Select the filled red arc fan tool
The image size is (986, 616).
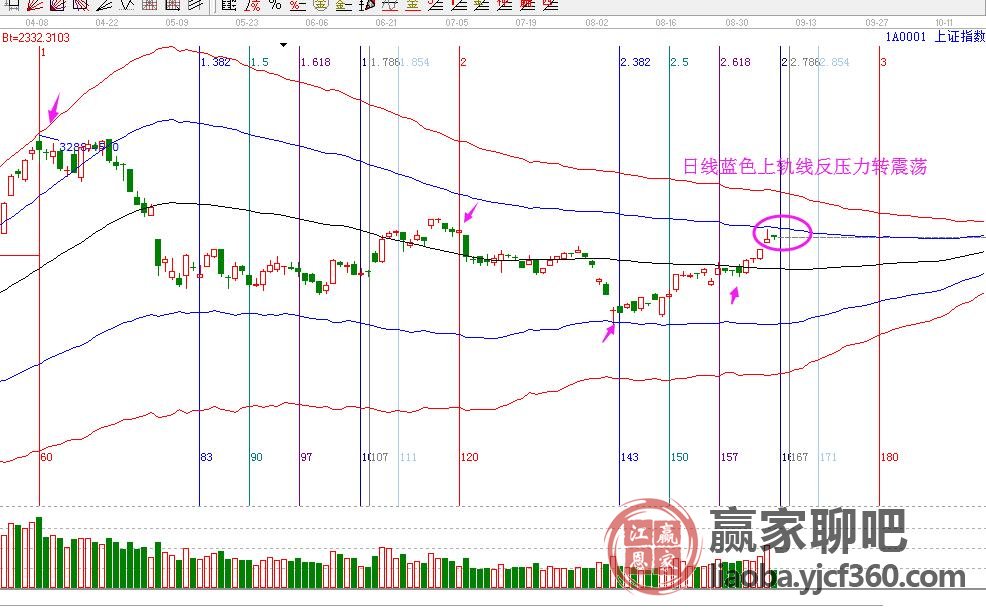coord(57,5)
